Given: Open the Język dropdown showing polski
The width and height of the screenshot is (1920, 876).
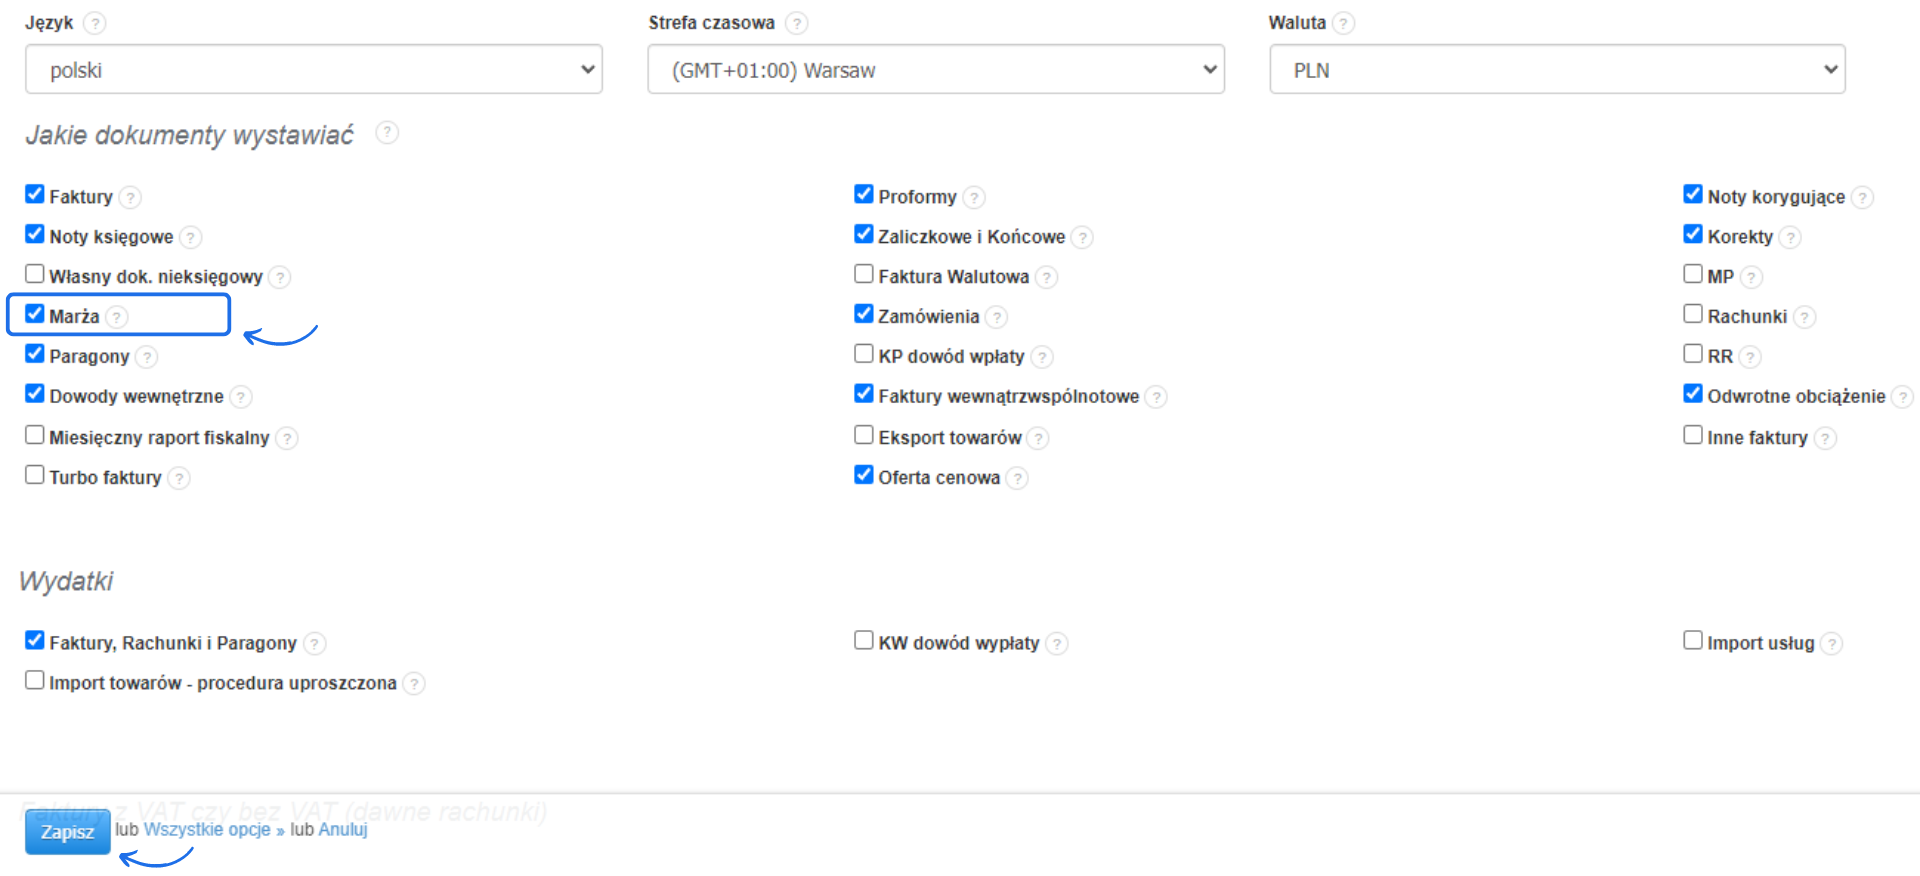Looking at the screenshot, I should (314, 70).
